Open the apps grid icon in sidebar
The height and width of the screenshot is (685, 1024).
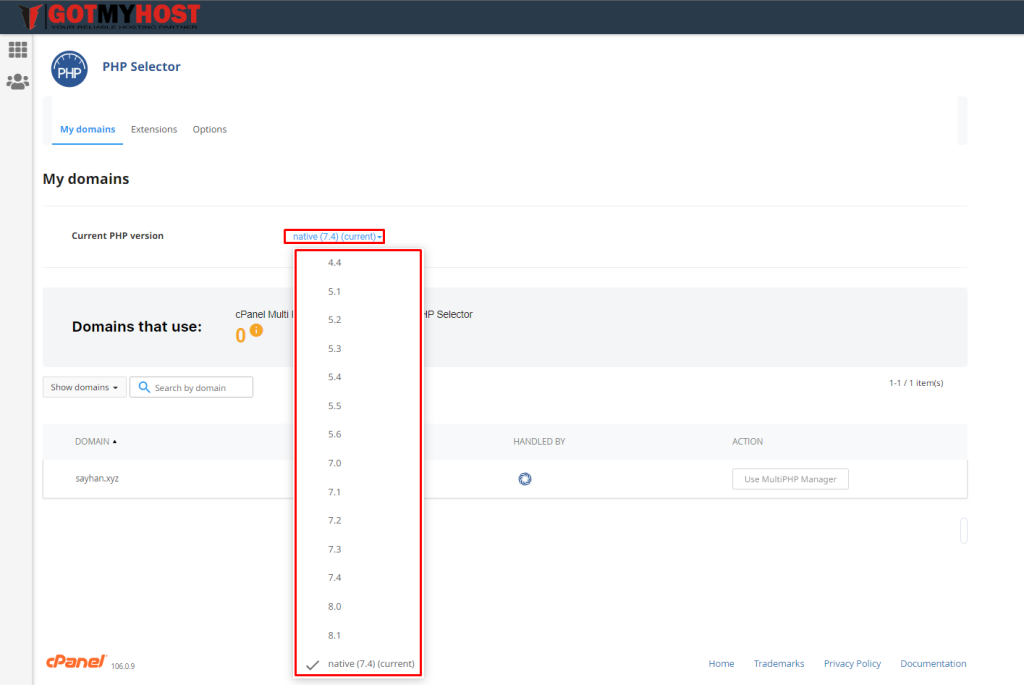click(17, 50)
